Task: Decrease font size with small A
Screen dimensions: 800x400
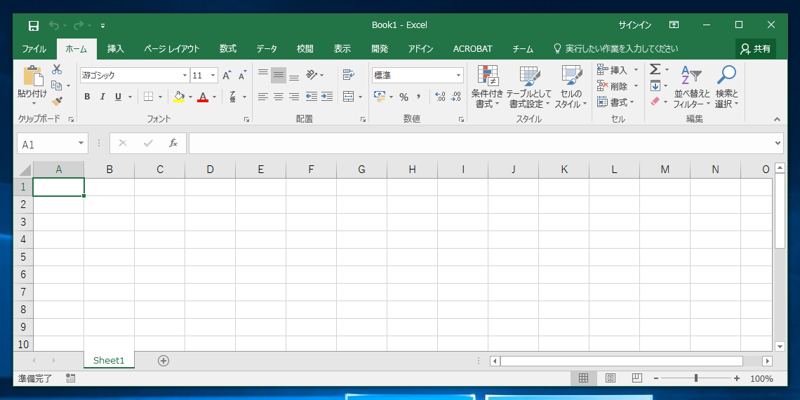Action: click(x=242, y=76)
